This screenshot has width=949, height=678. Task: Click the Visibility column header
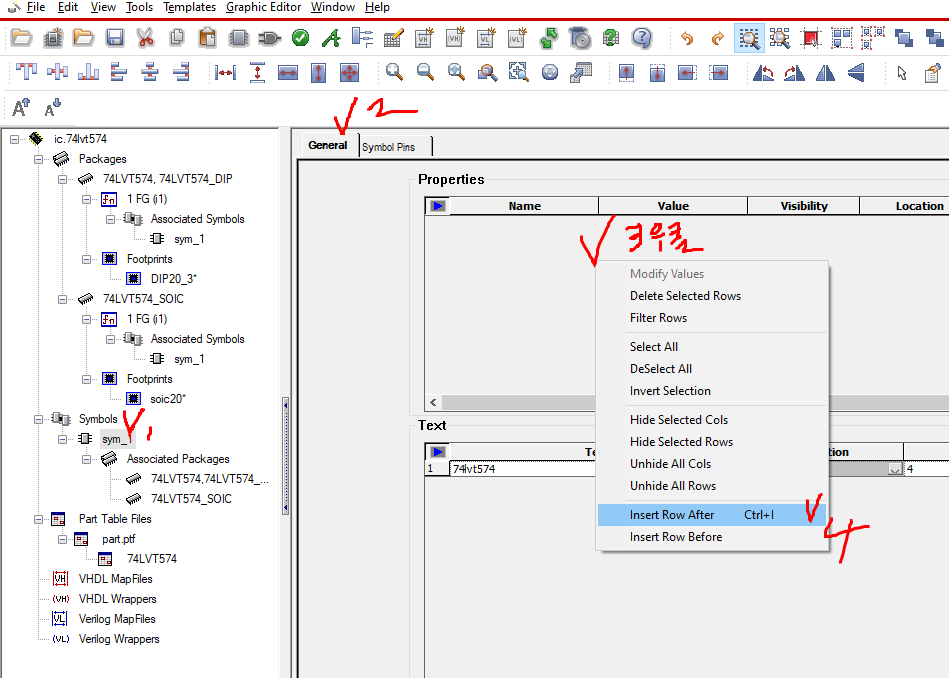pyautogui.click(x=804, y=206)
